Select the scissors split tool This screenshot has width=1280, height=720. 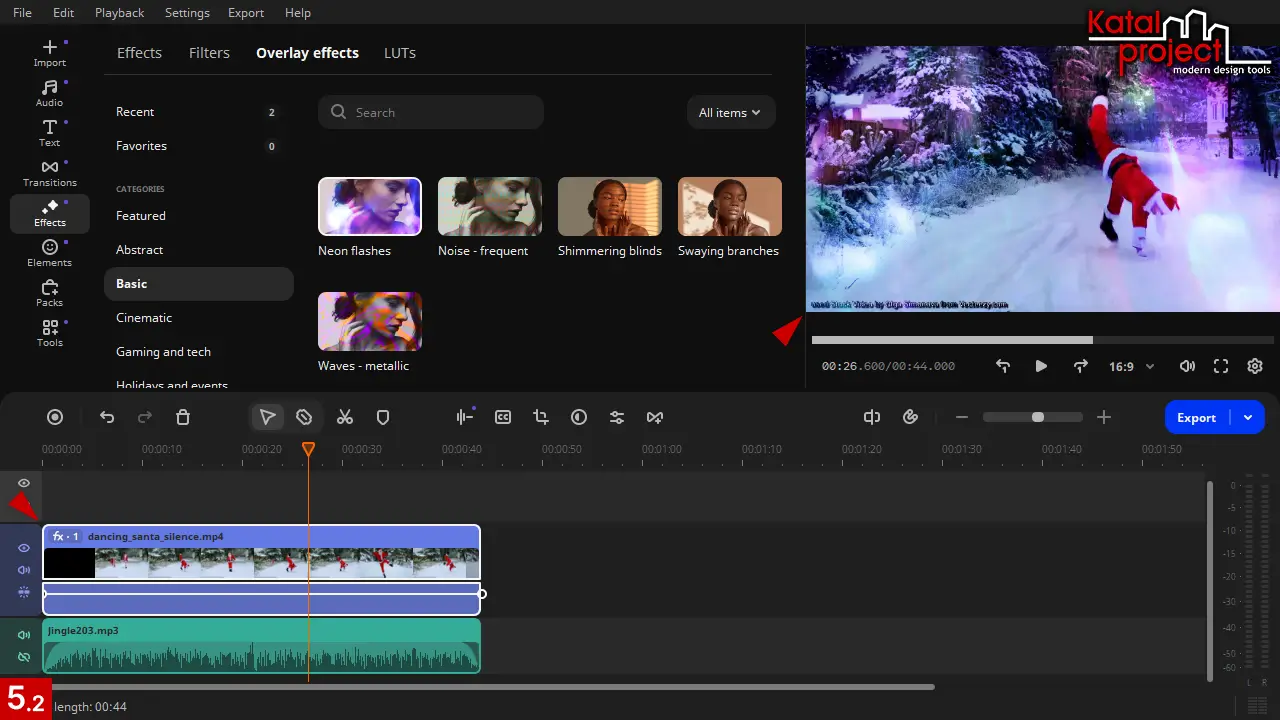345,417
